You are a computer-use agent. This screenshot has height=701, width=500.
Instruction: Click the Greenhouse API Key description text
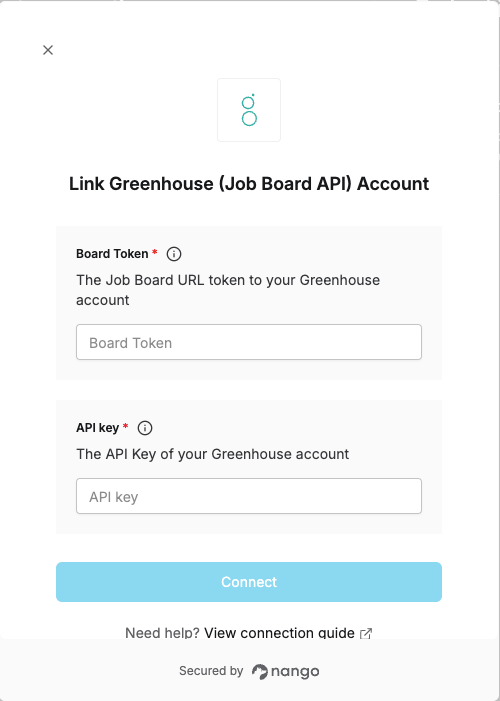pyautogui.click(x=212, y=454)
